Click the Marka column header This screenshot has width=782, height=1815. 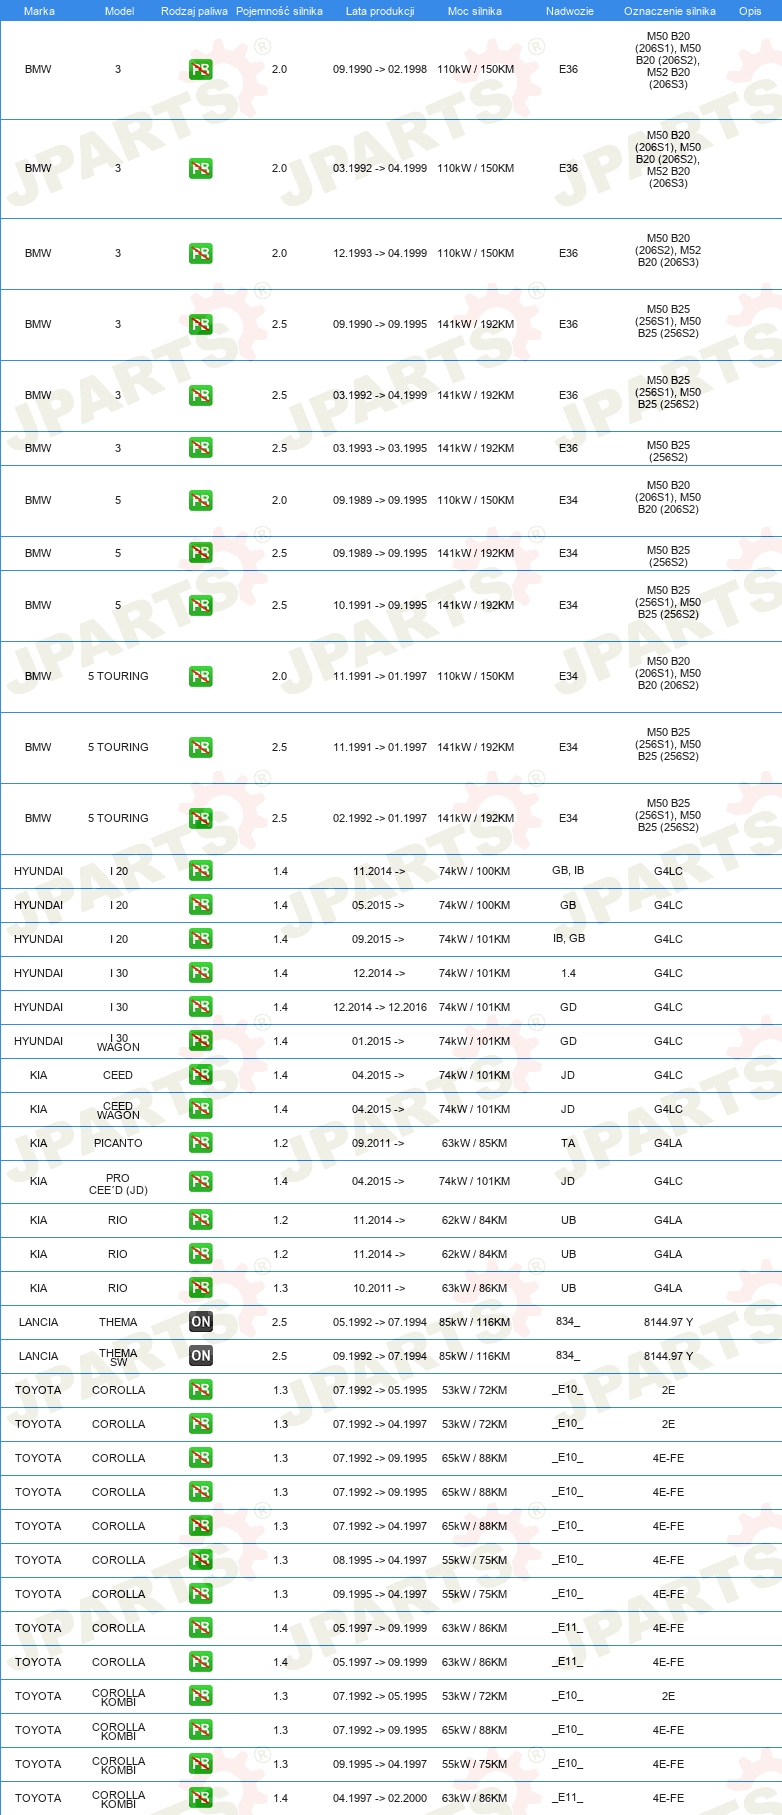tap(39, 11)
